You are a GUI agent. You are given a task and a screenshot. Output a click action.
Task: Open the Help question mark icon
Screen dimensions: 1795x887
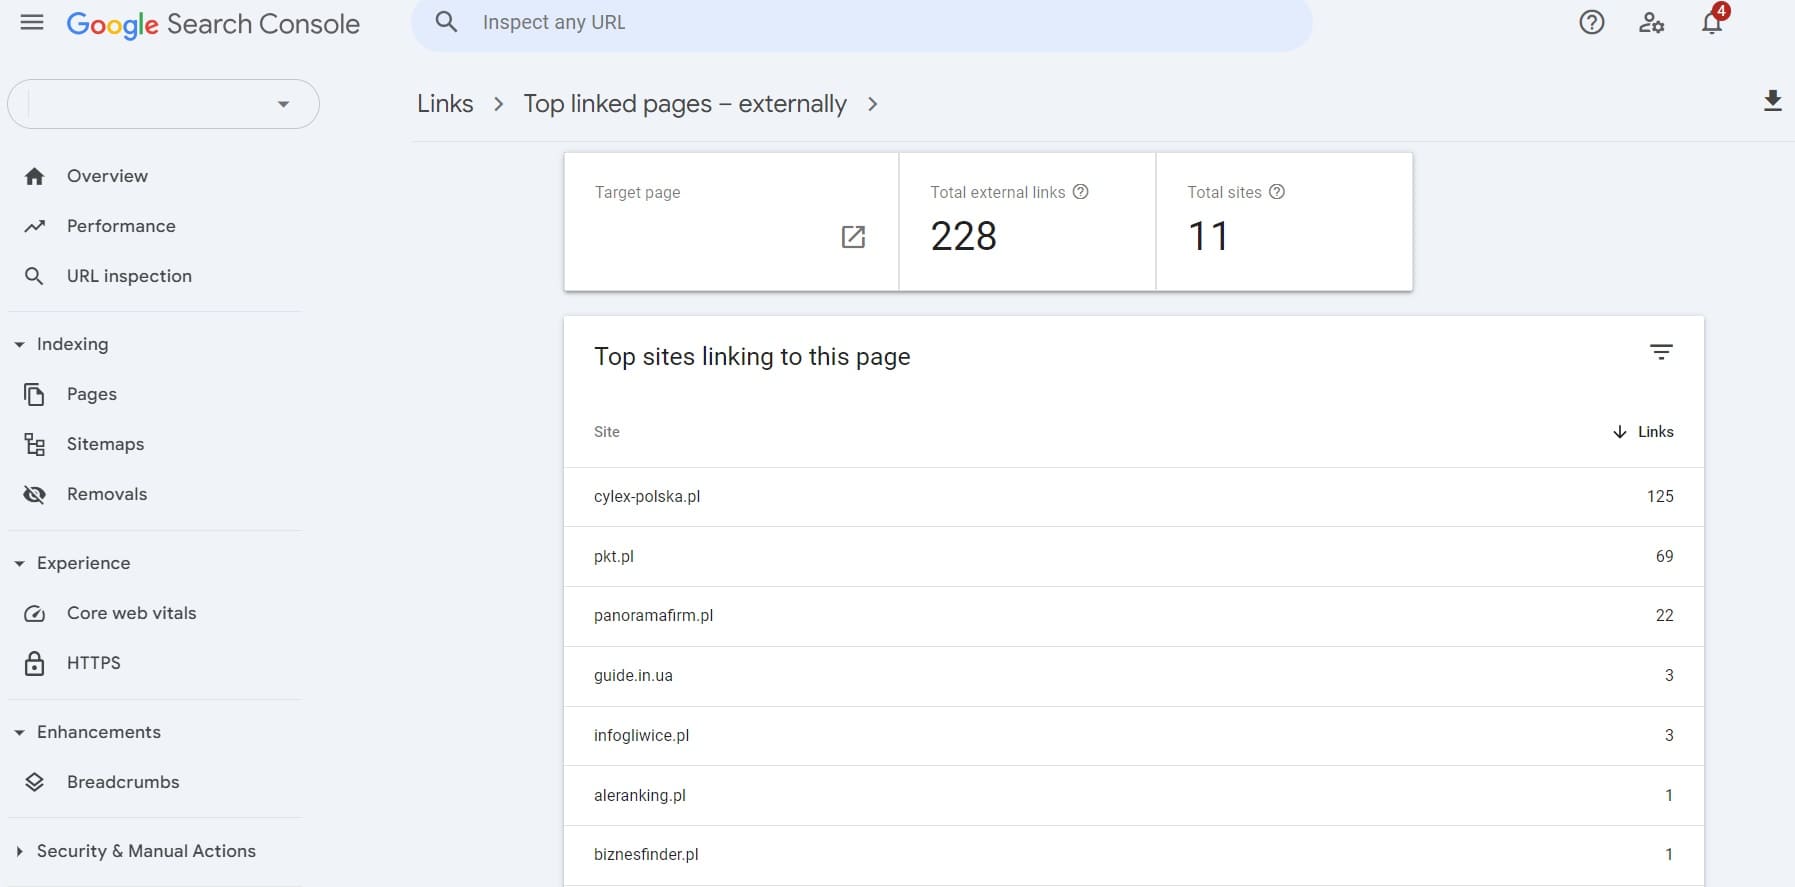pos(1592,22)
